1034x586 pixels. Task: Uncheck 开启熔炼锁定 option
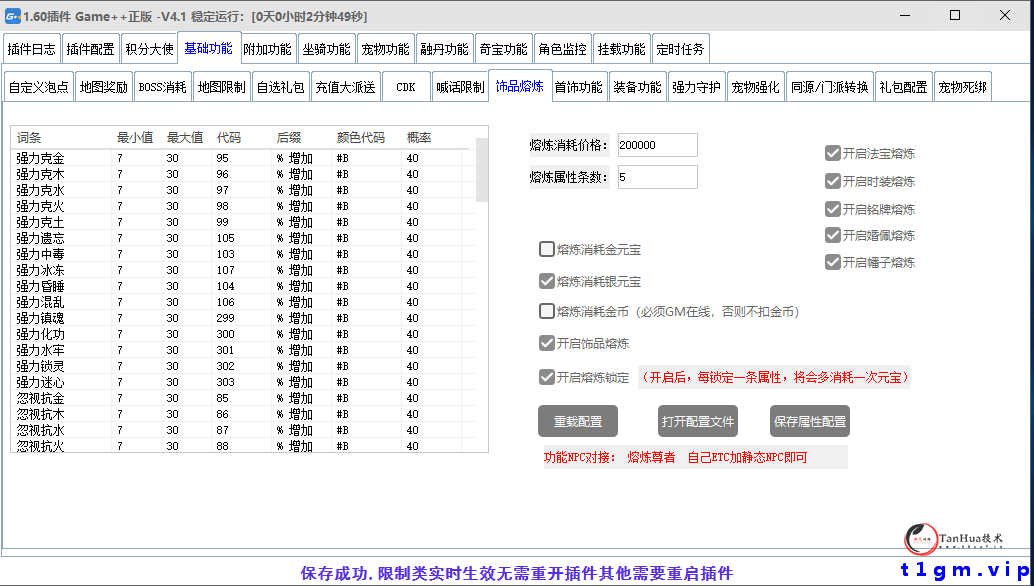pyautogui.click(x=545, y=376)
